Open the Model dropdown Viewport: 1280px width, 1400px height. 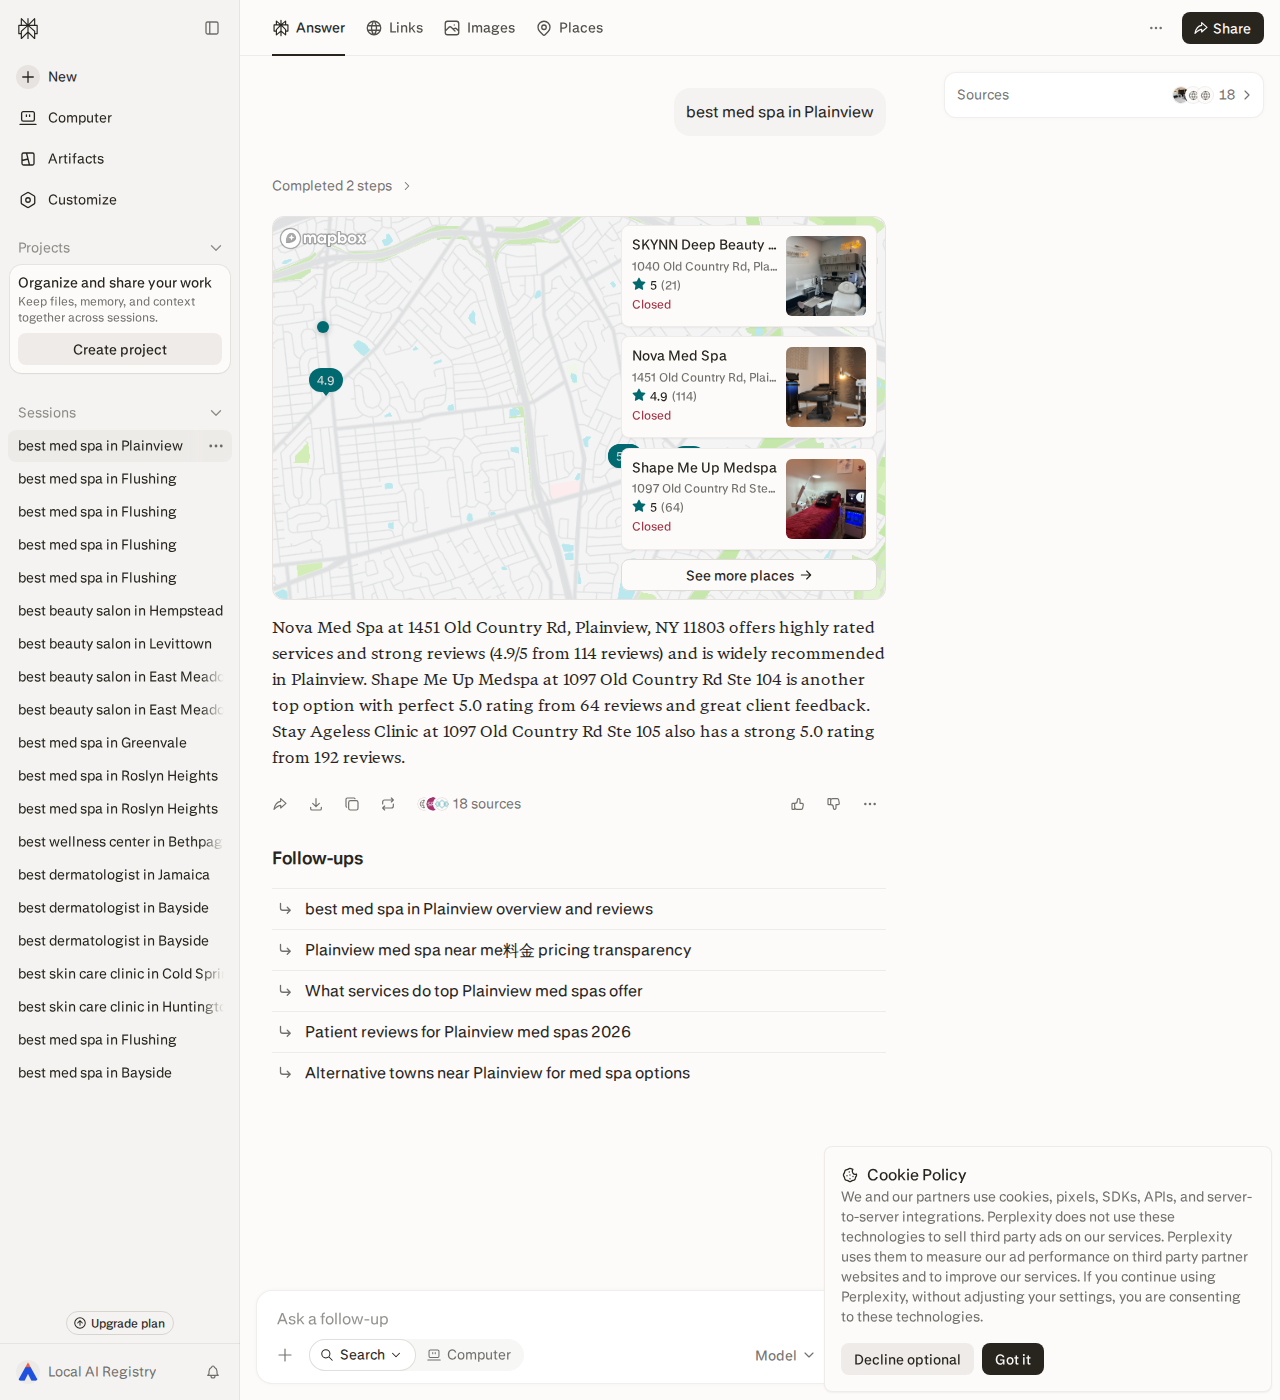pyautogui.click(x=785, y=1355)
